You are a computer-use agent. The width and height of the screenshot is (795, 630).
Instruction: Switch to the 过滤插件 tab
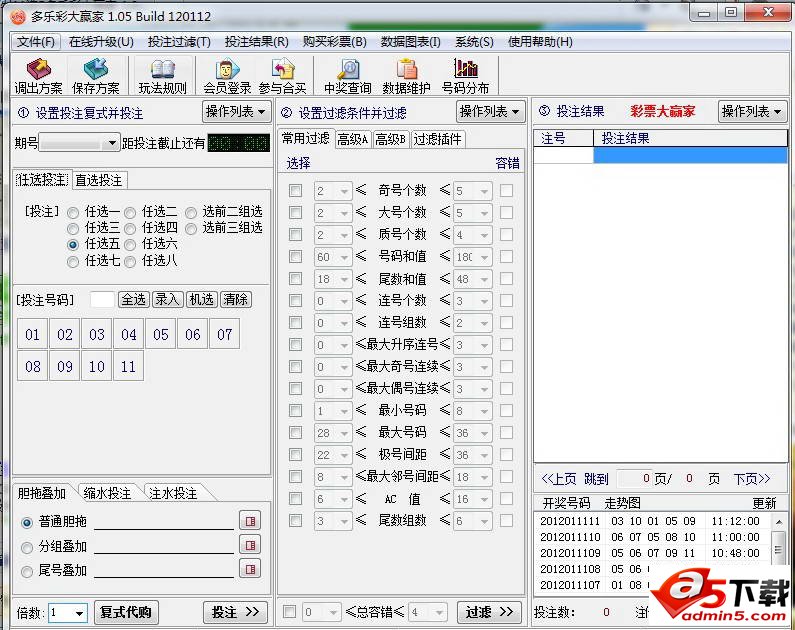click(438, 139)
